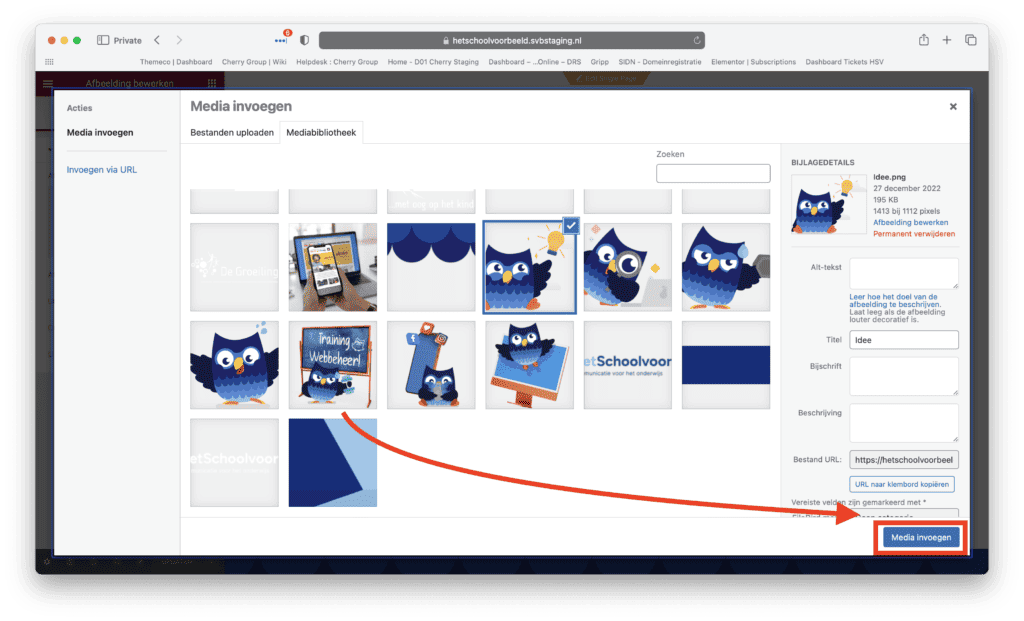Open Invoegen via URL in sidebar
Viewport: 1024px width, 621px height.
click(x=102, y=170)
